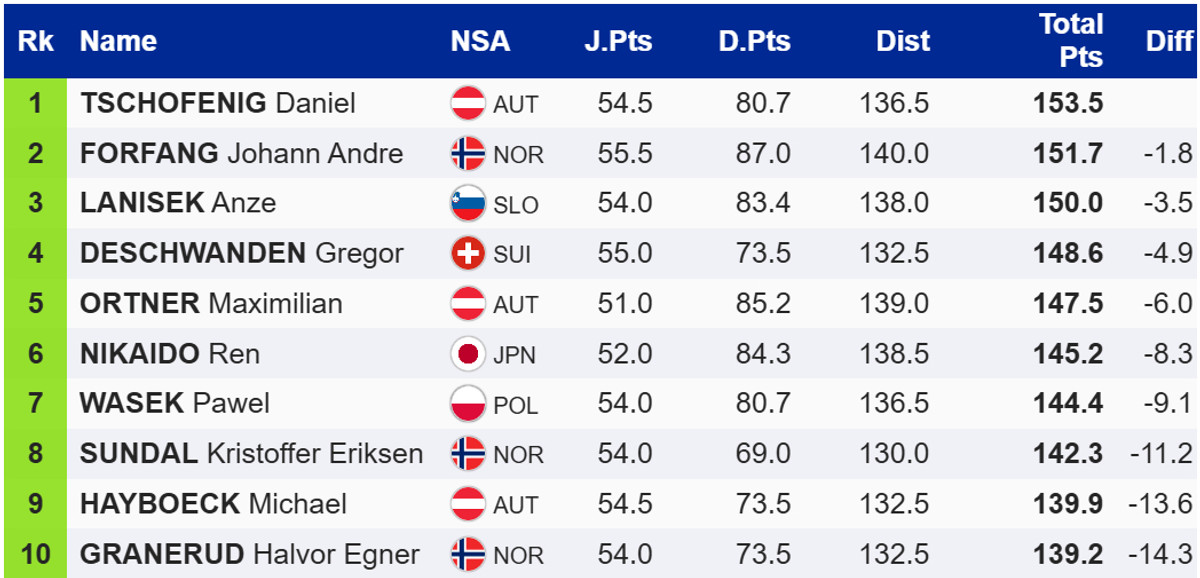The image size is (1200, 578).
Task: Click the Slovenian flag beside Lanisek
Action: pos(467,204)
